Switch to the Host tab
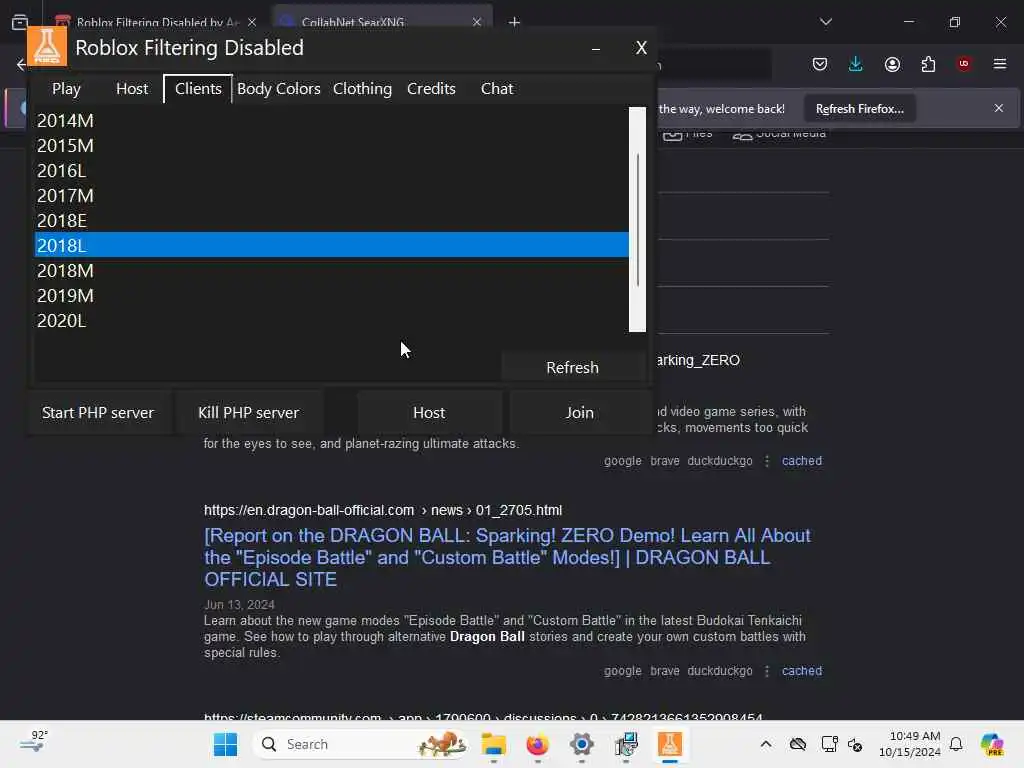1024x768 pixels. coord(132,88)
